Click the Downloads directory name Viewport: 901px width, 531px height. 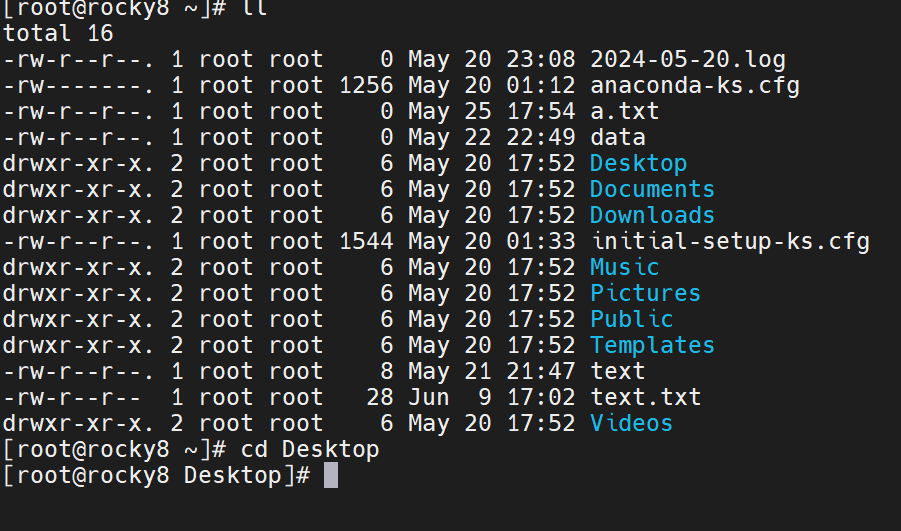click(x=652, y=215)
